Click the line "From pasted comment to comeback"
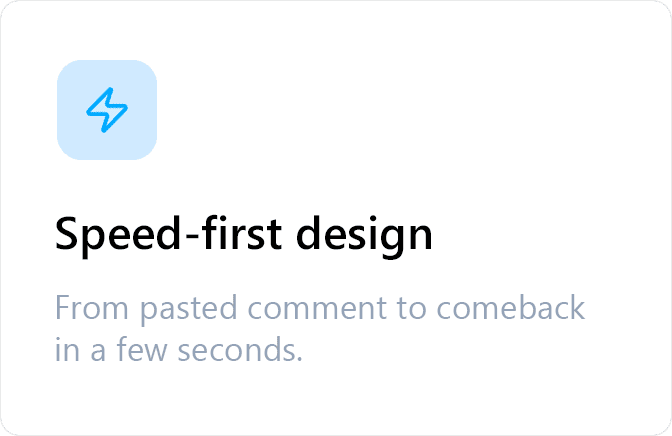Image resolution: width=672 pixels, height=436 pixels. point(319,308)
